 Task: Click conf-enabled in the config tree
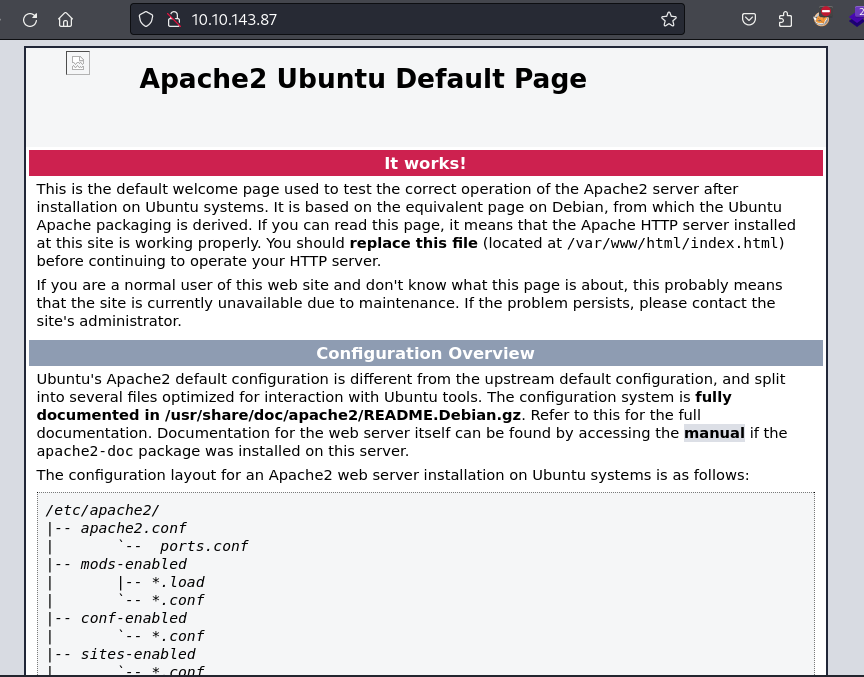point(133,618)
